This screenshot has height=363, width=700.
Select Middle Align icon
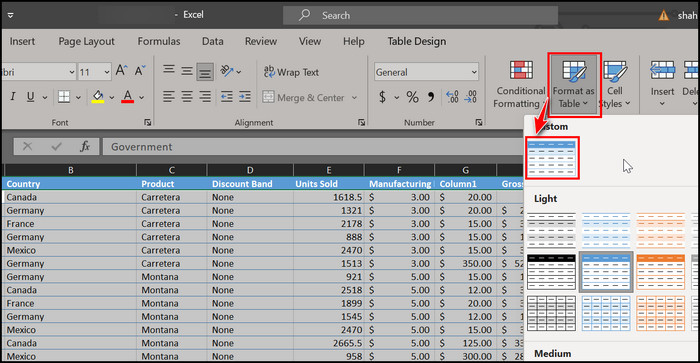coord(187,71)
